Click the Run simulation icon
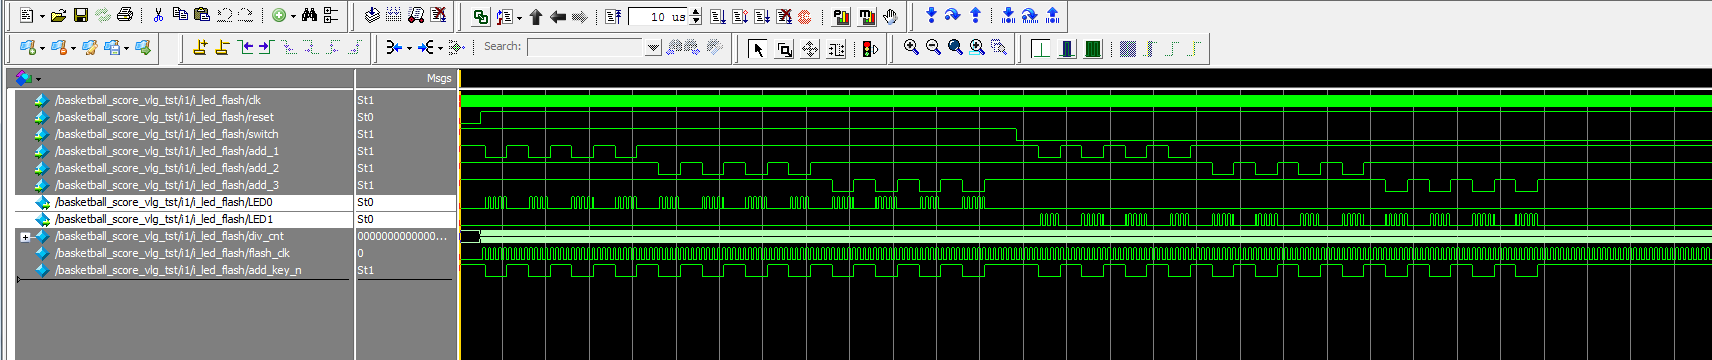1712x360 pixels. (x=718, y=17)
